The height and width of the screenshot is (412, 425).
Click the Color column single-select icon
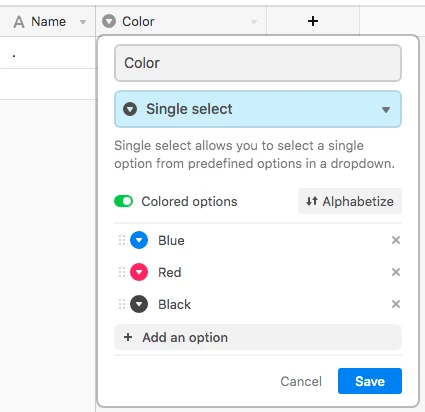(109, 21)
